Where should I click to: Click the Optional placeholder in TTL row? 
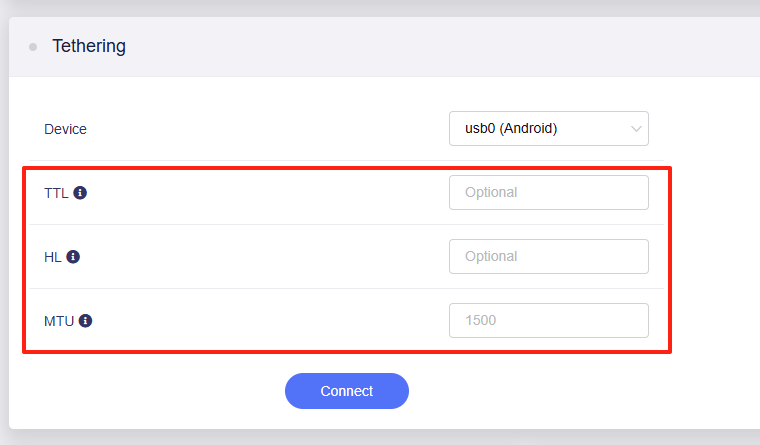[x=491, y=192]
